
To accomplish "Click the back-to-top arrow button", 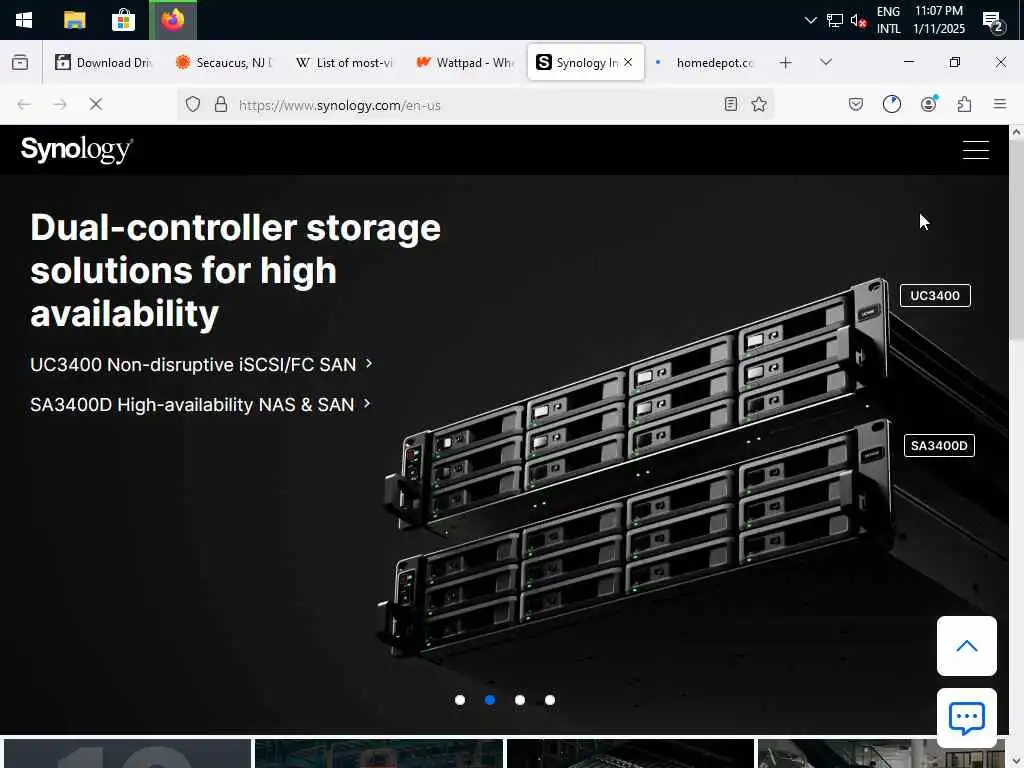I will coord(967,646).
